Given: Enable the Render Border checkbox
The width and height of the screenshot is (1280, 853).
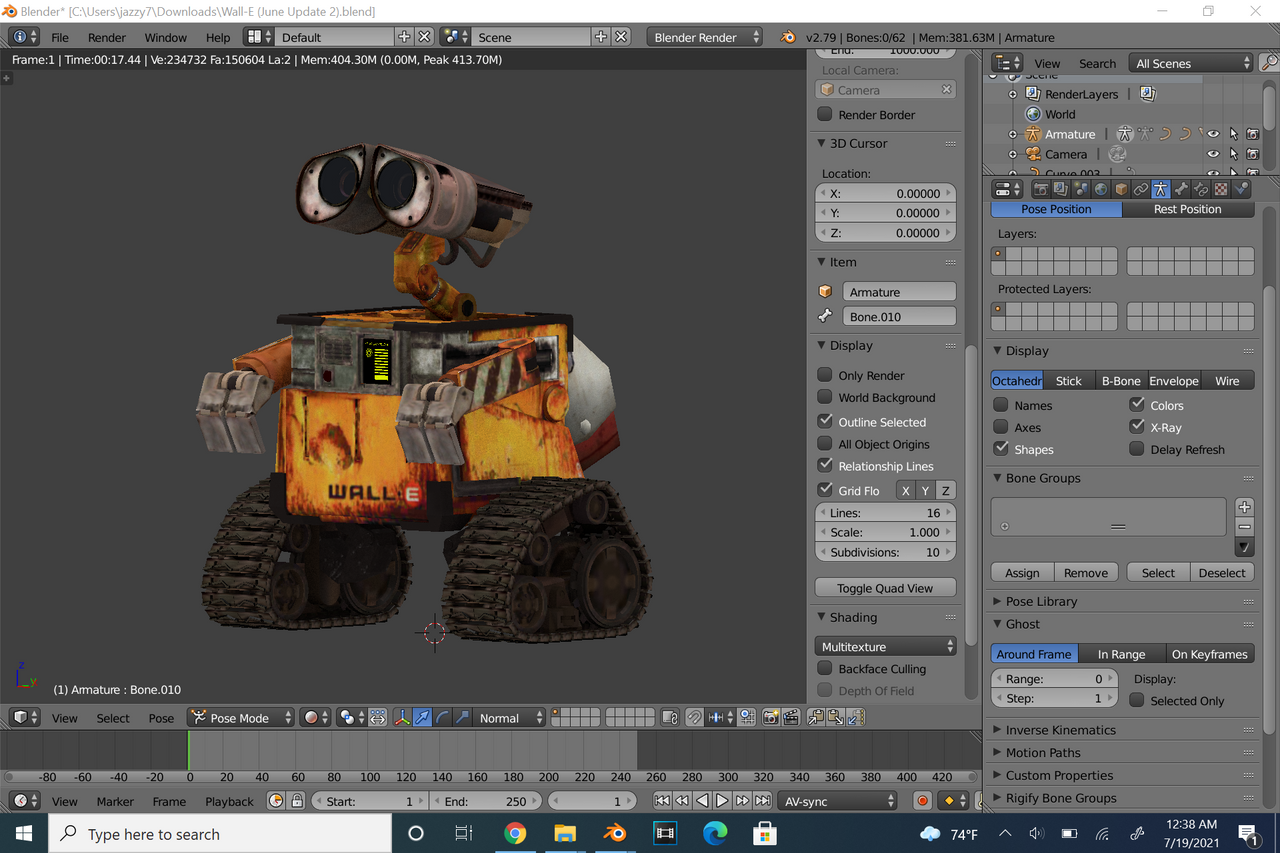Looking at the screenshot, I should [825, 114].
